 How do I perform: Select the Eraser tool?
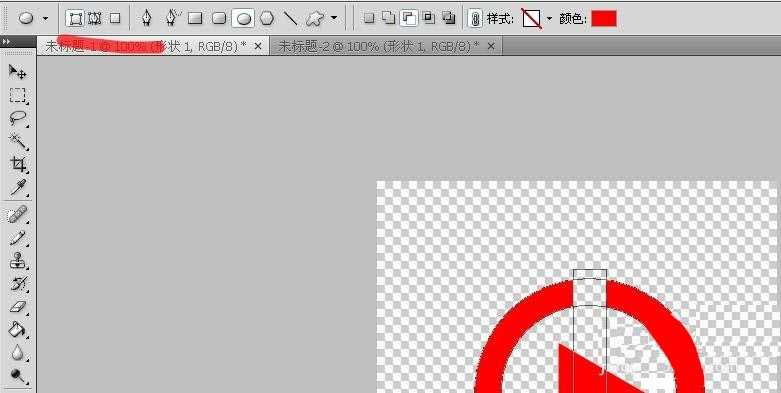(18, 307)
